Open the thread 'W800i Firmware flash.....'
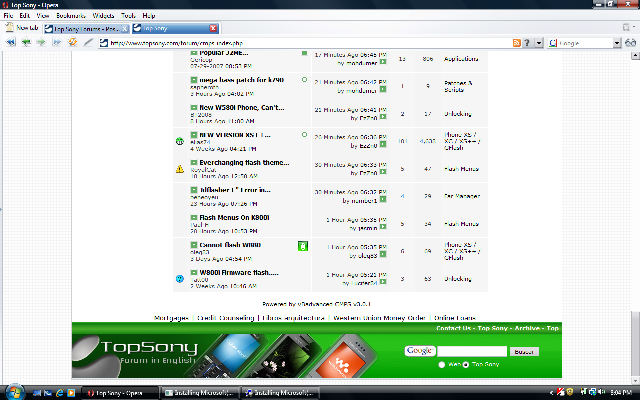The height and width of the screenshot is (400, 640). pos(239,272)
